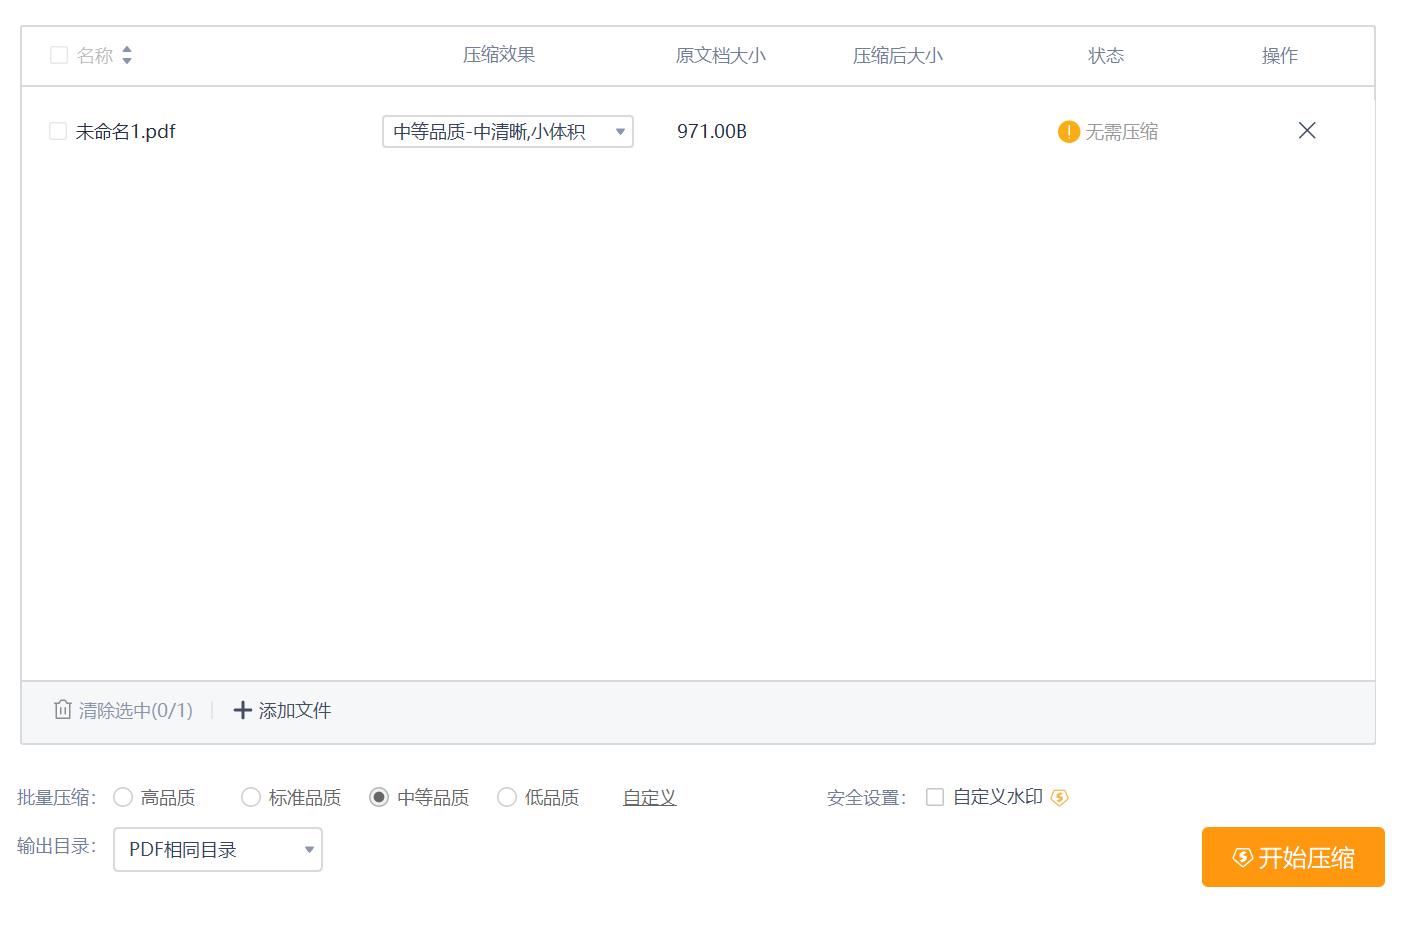Enable the 自定义水印 watermark option

click(x=935, y=797)
